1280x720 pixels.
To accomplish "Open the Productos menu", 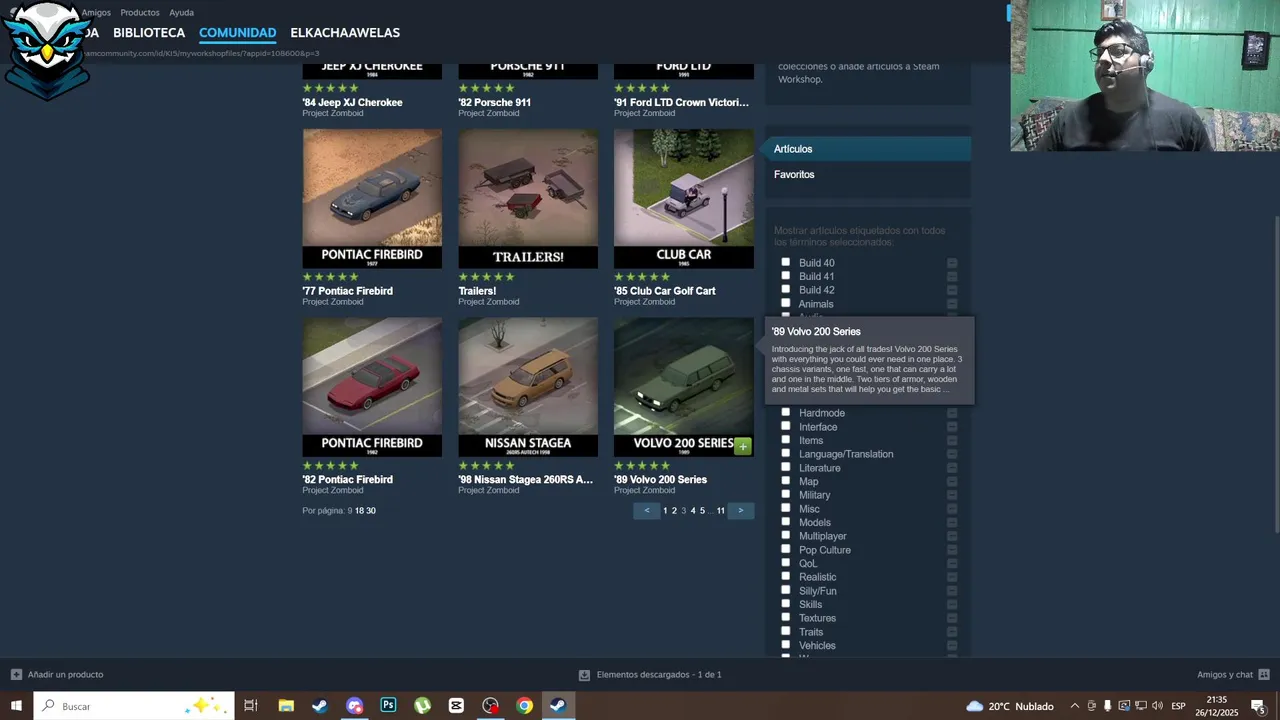I will [x=140, y=12].
